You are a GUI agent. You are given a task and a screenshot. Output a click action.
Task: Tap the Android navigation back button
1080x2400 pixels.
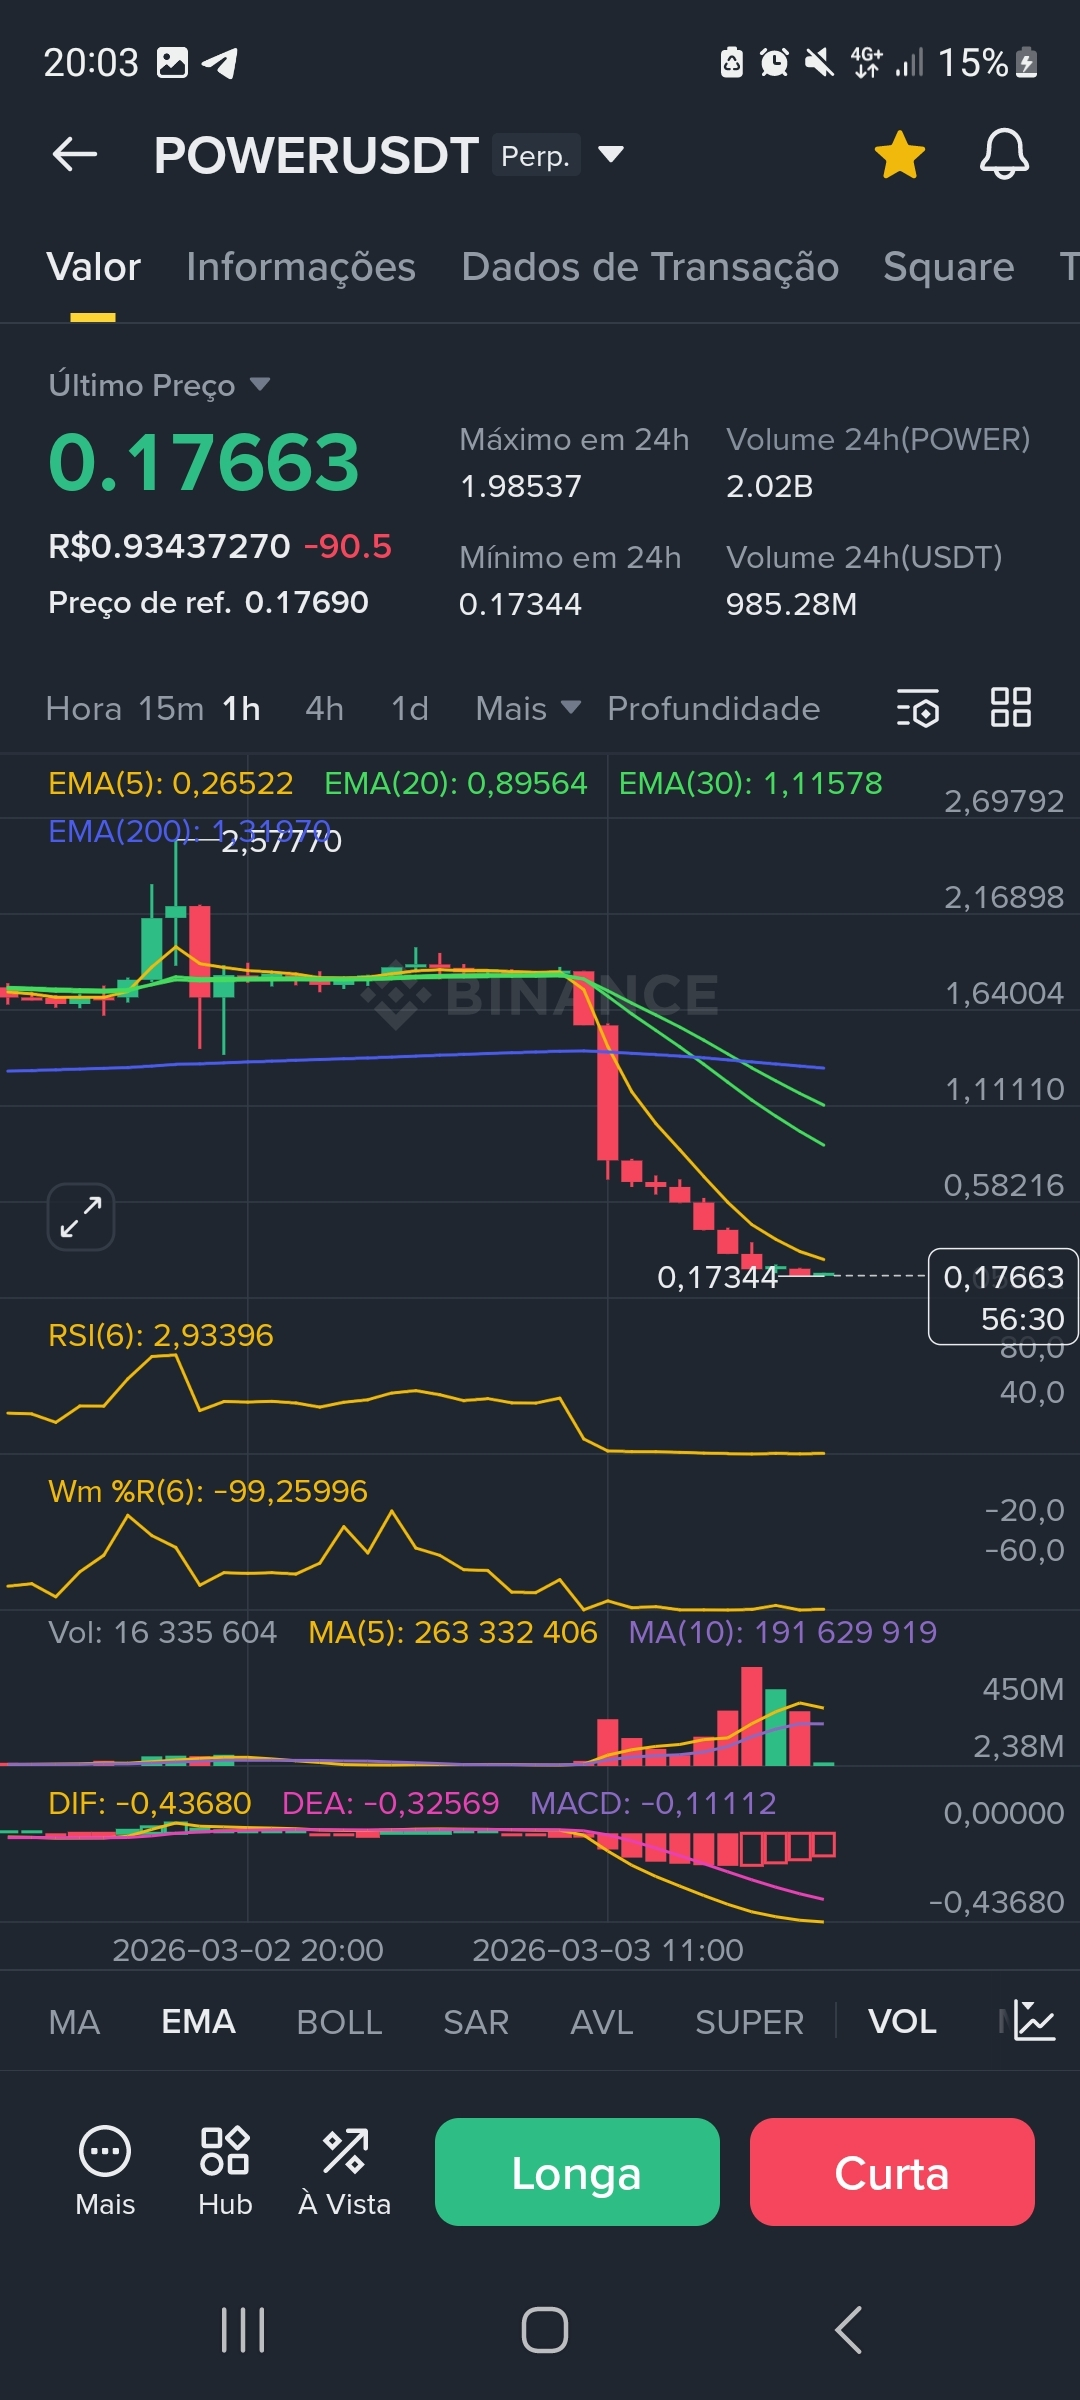(x=848, y=2330)
